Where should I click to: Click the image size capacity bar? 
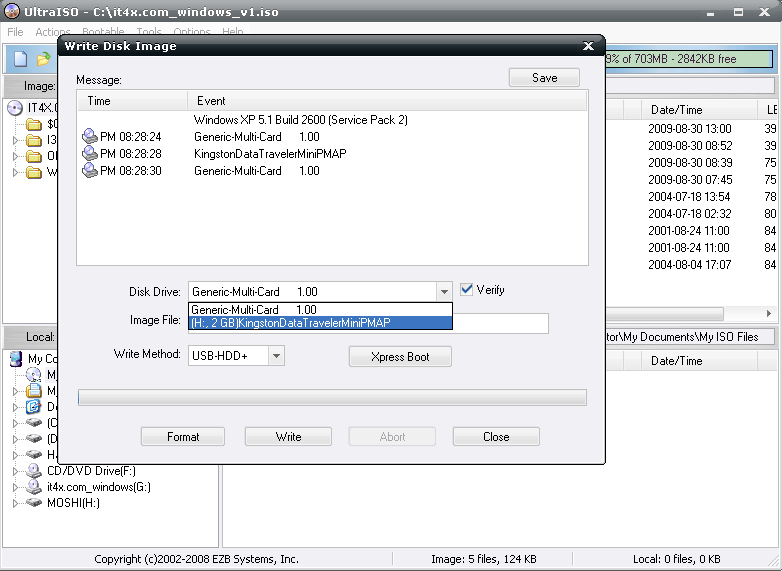(689, 59)
